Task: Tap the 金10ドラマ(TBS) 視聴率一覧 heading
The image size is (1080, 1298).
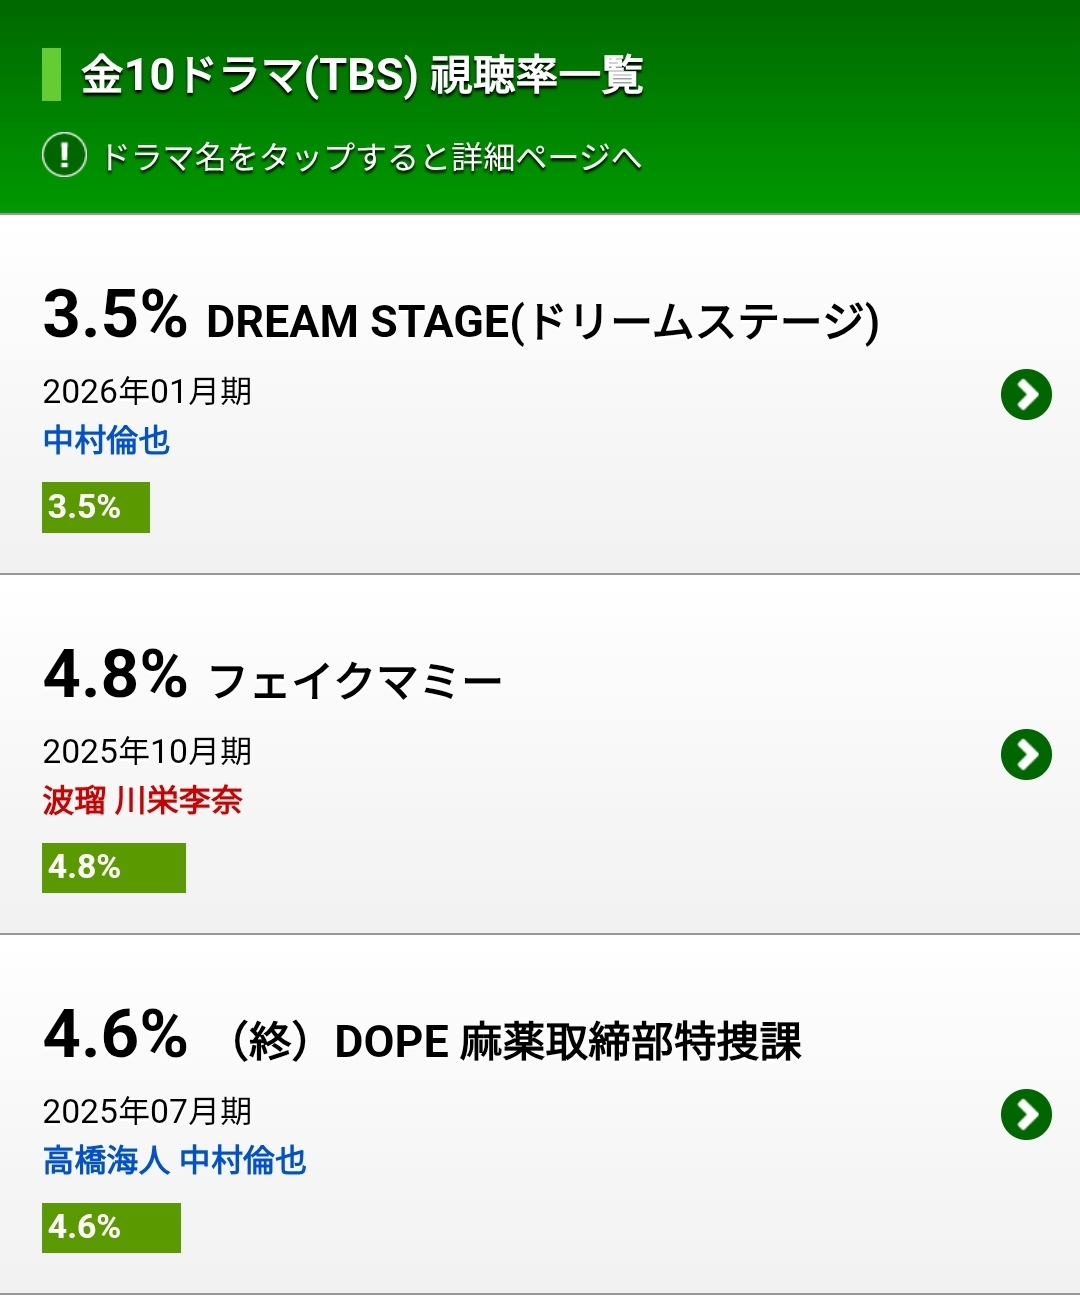Action: coord(361,75)
